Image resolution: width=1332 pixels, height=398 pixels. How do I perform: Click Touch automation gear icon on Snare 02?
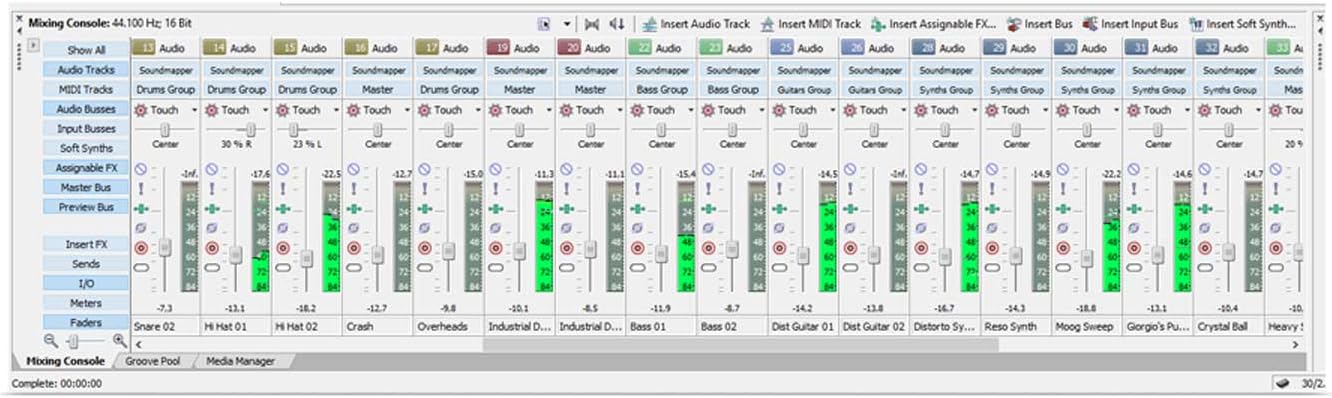pos(141,110)
